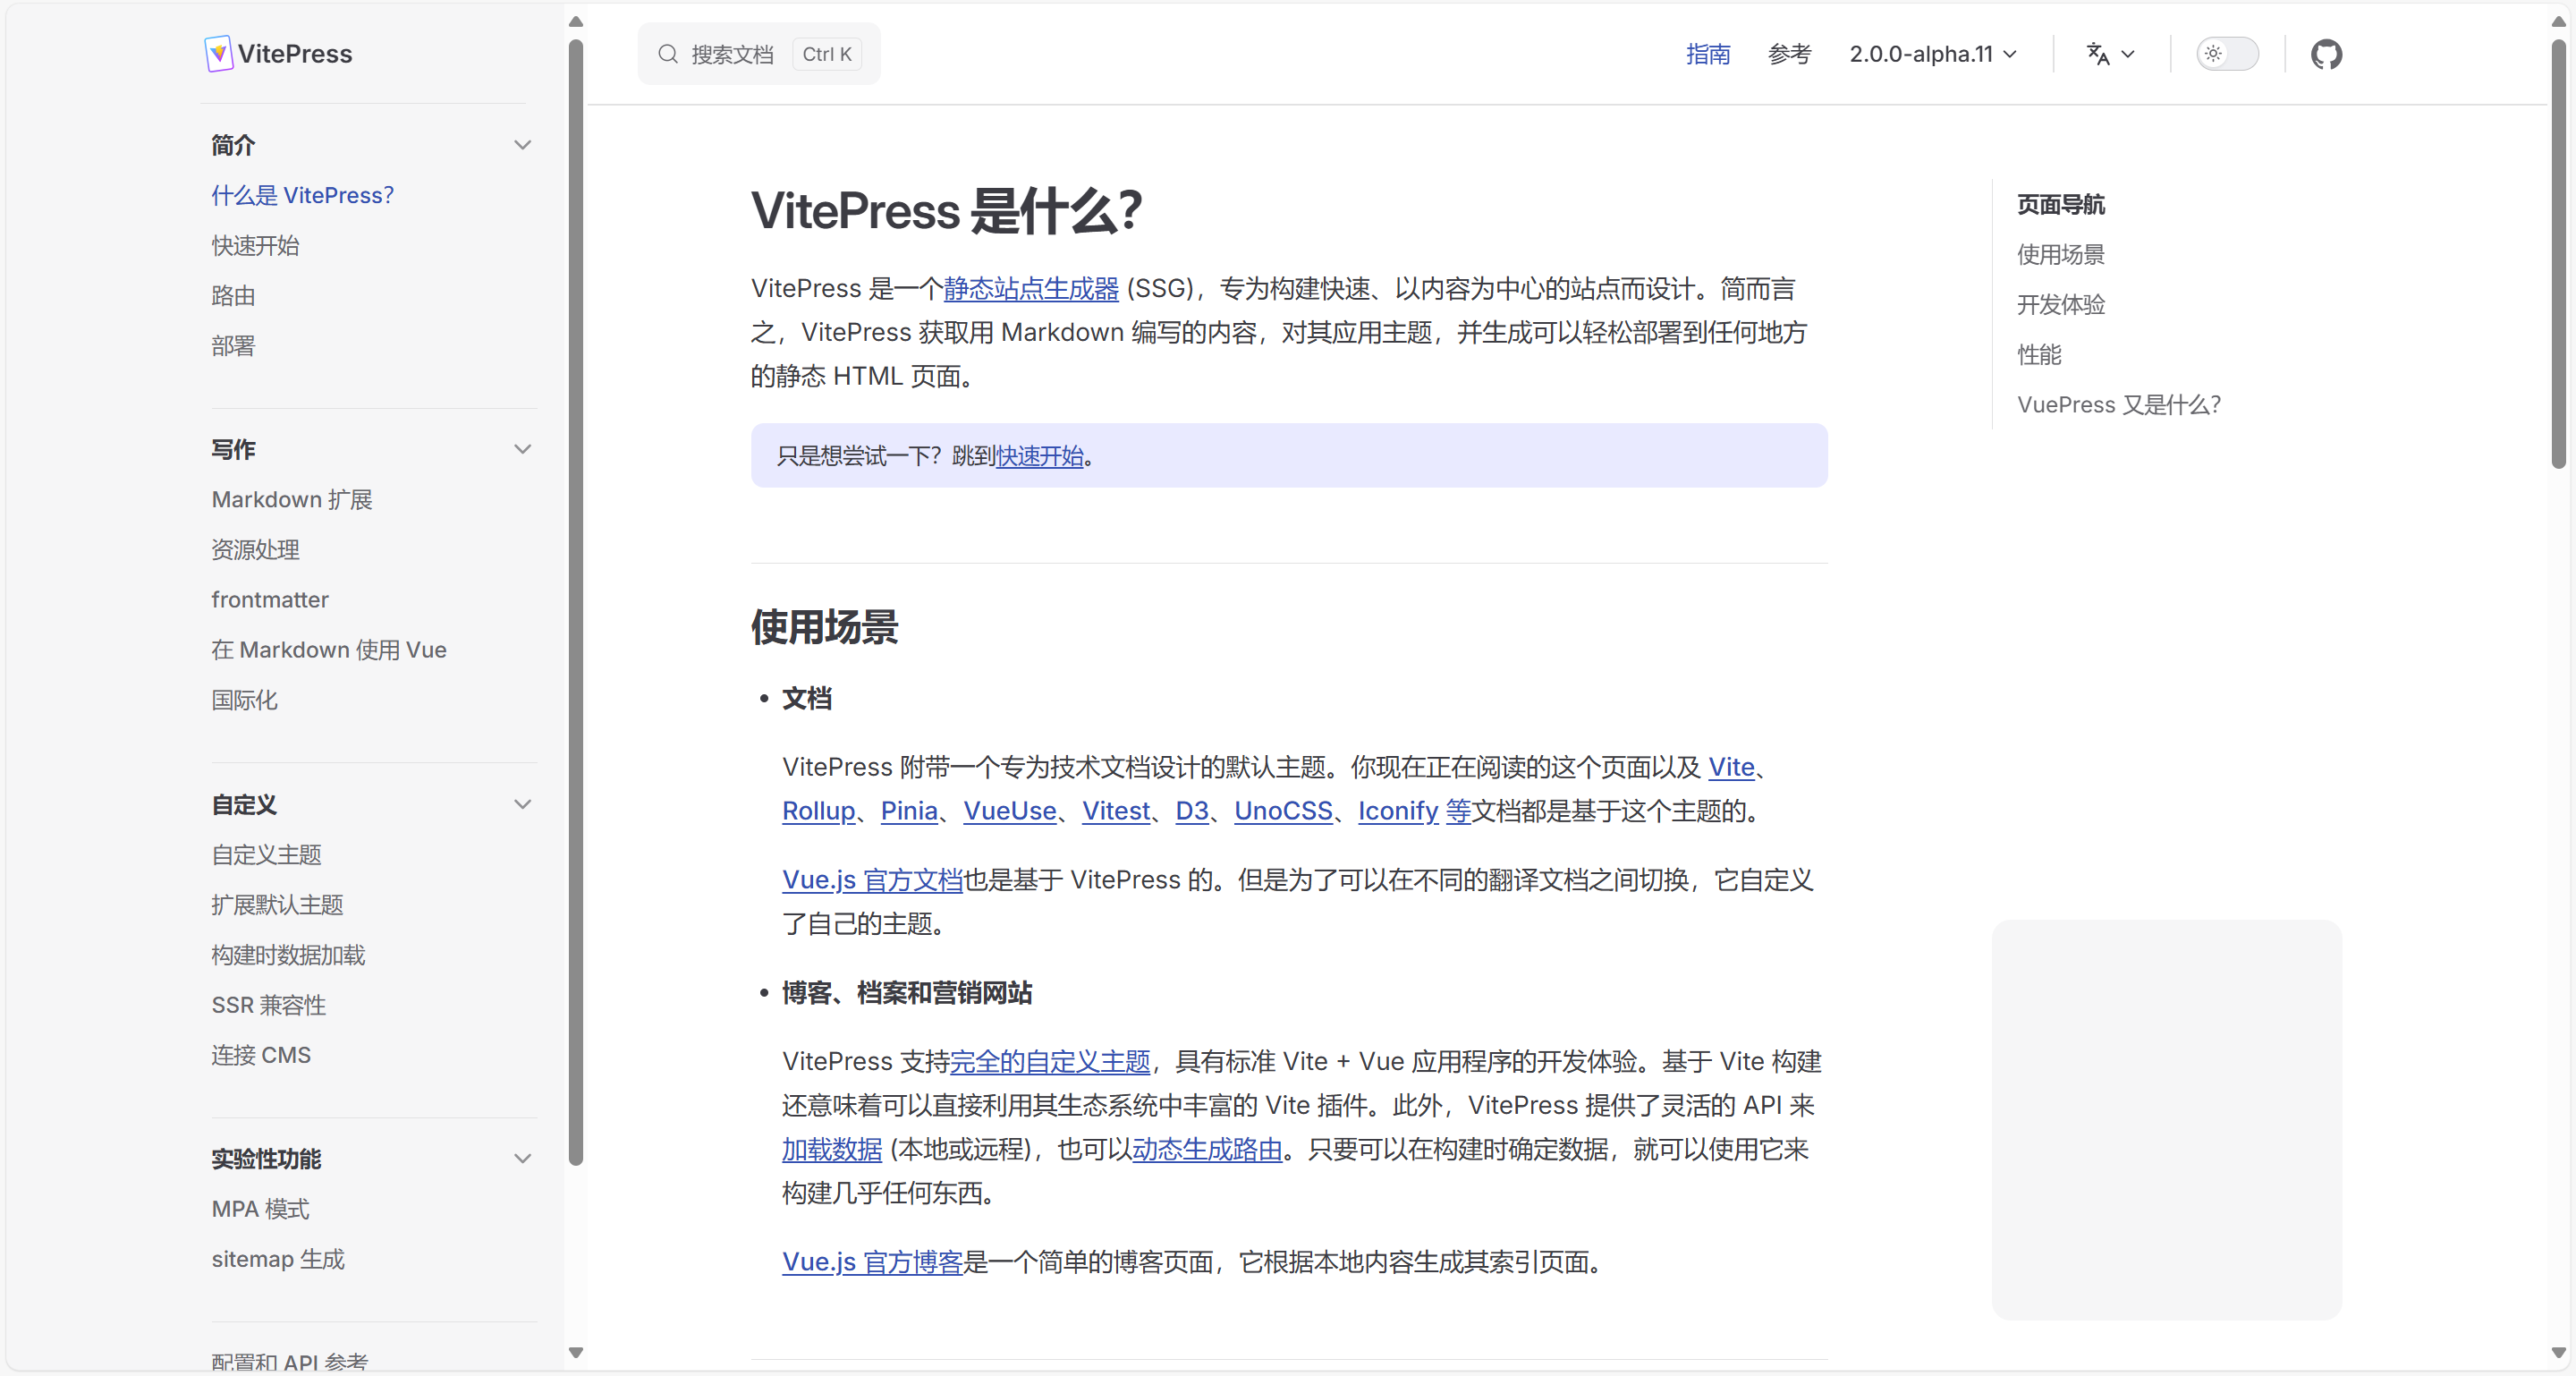The height and width of the screenshot is (1376, 2576).
Task: Open SSR 兼容性 in the sidebar
Action: (269, 1004)
